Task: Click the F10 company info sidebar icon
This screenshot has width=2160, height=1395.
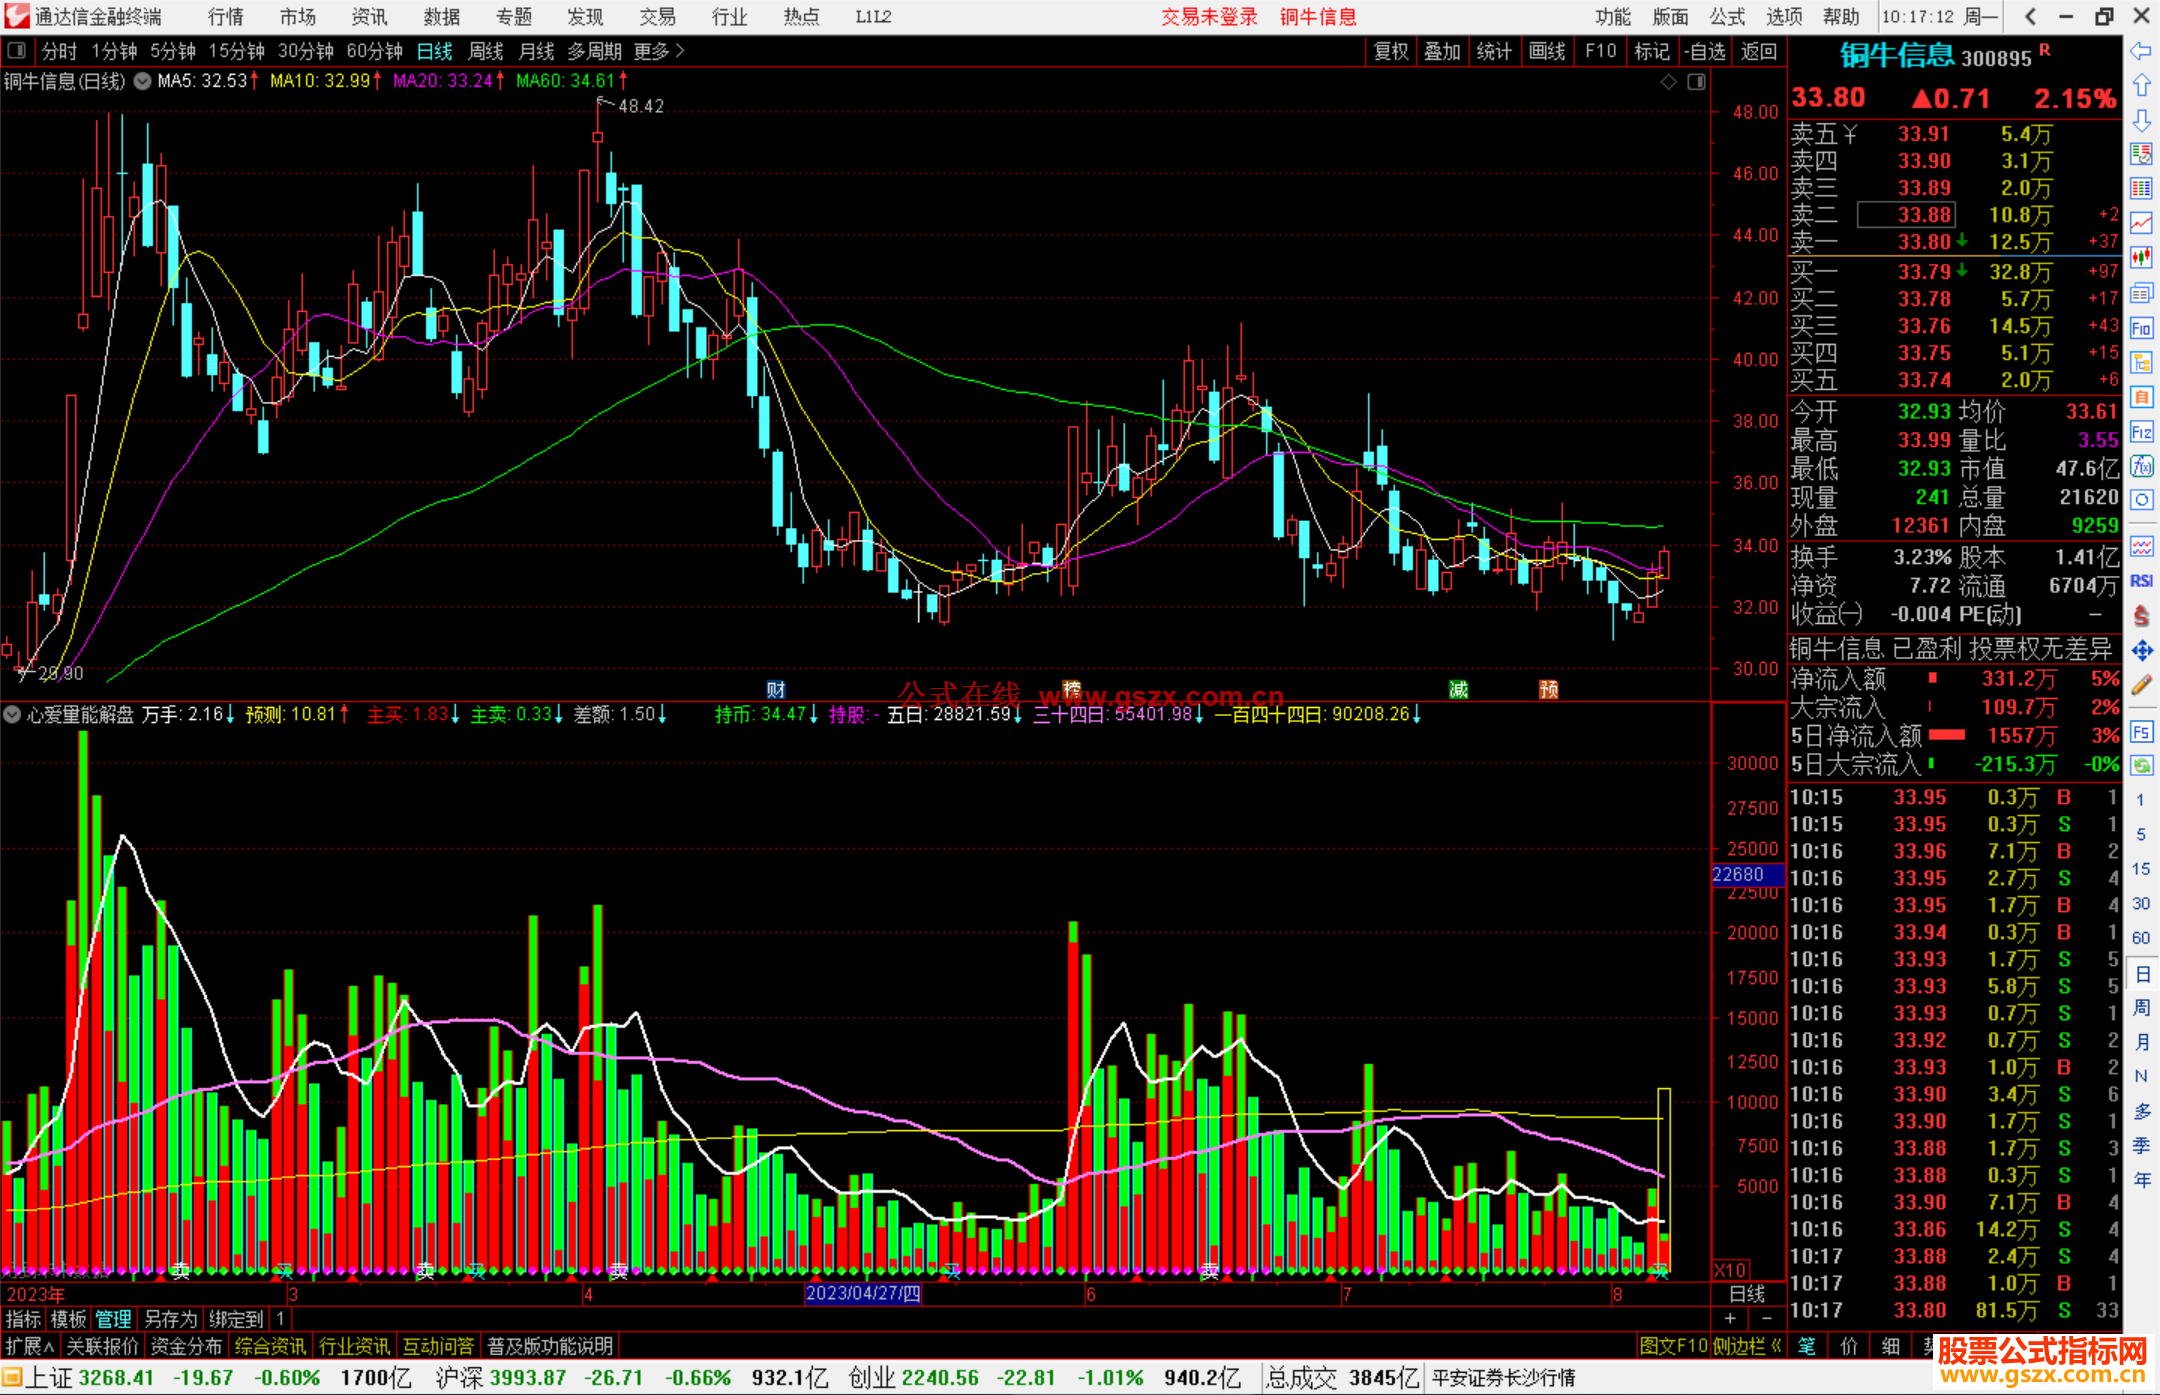Action: [x=2141, y=328]
